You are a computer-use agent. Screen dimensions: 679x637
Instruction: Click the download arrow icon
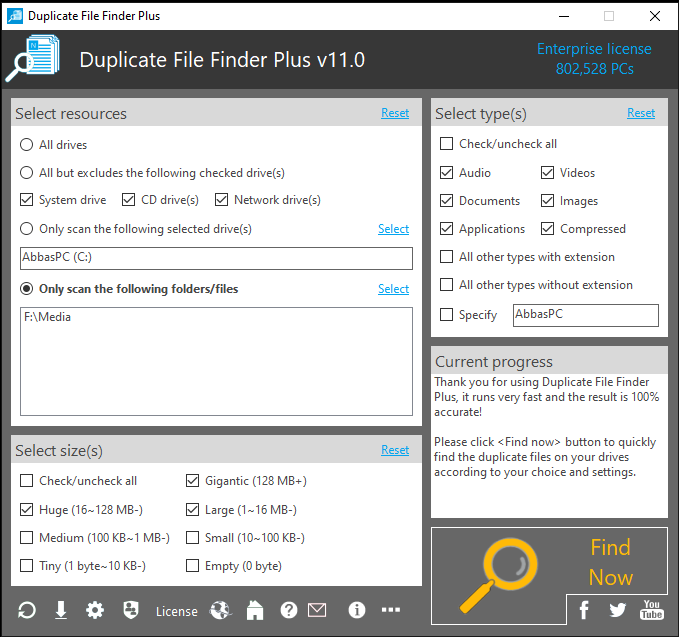(x=61, y=611)
